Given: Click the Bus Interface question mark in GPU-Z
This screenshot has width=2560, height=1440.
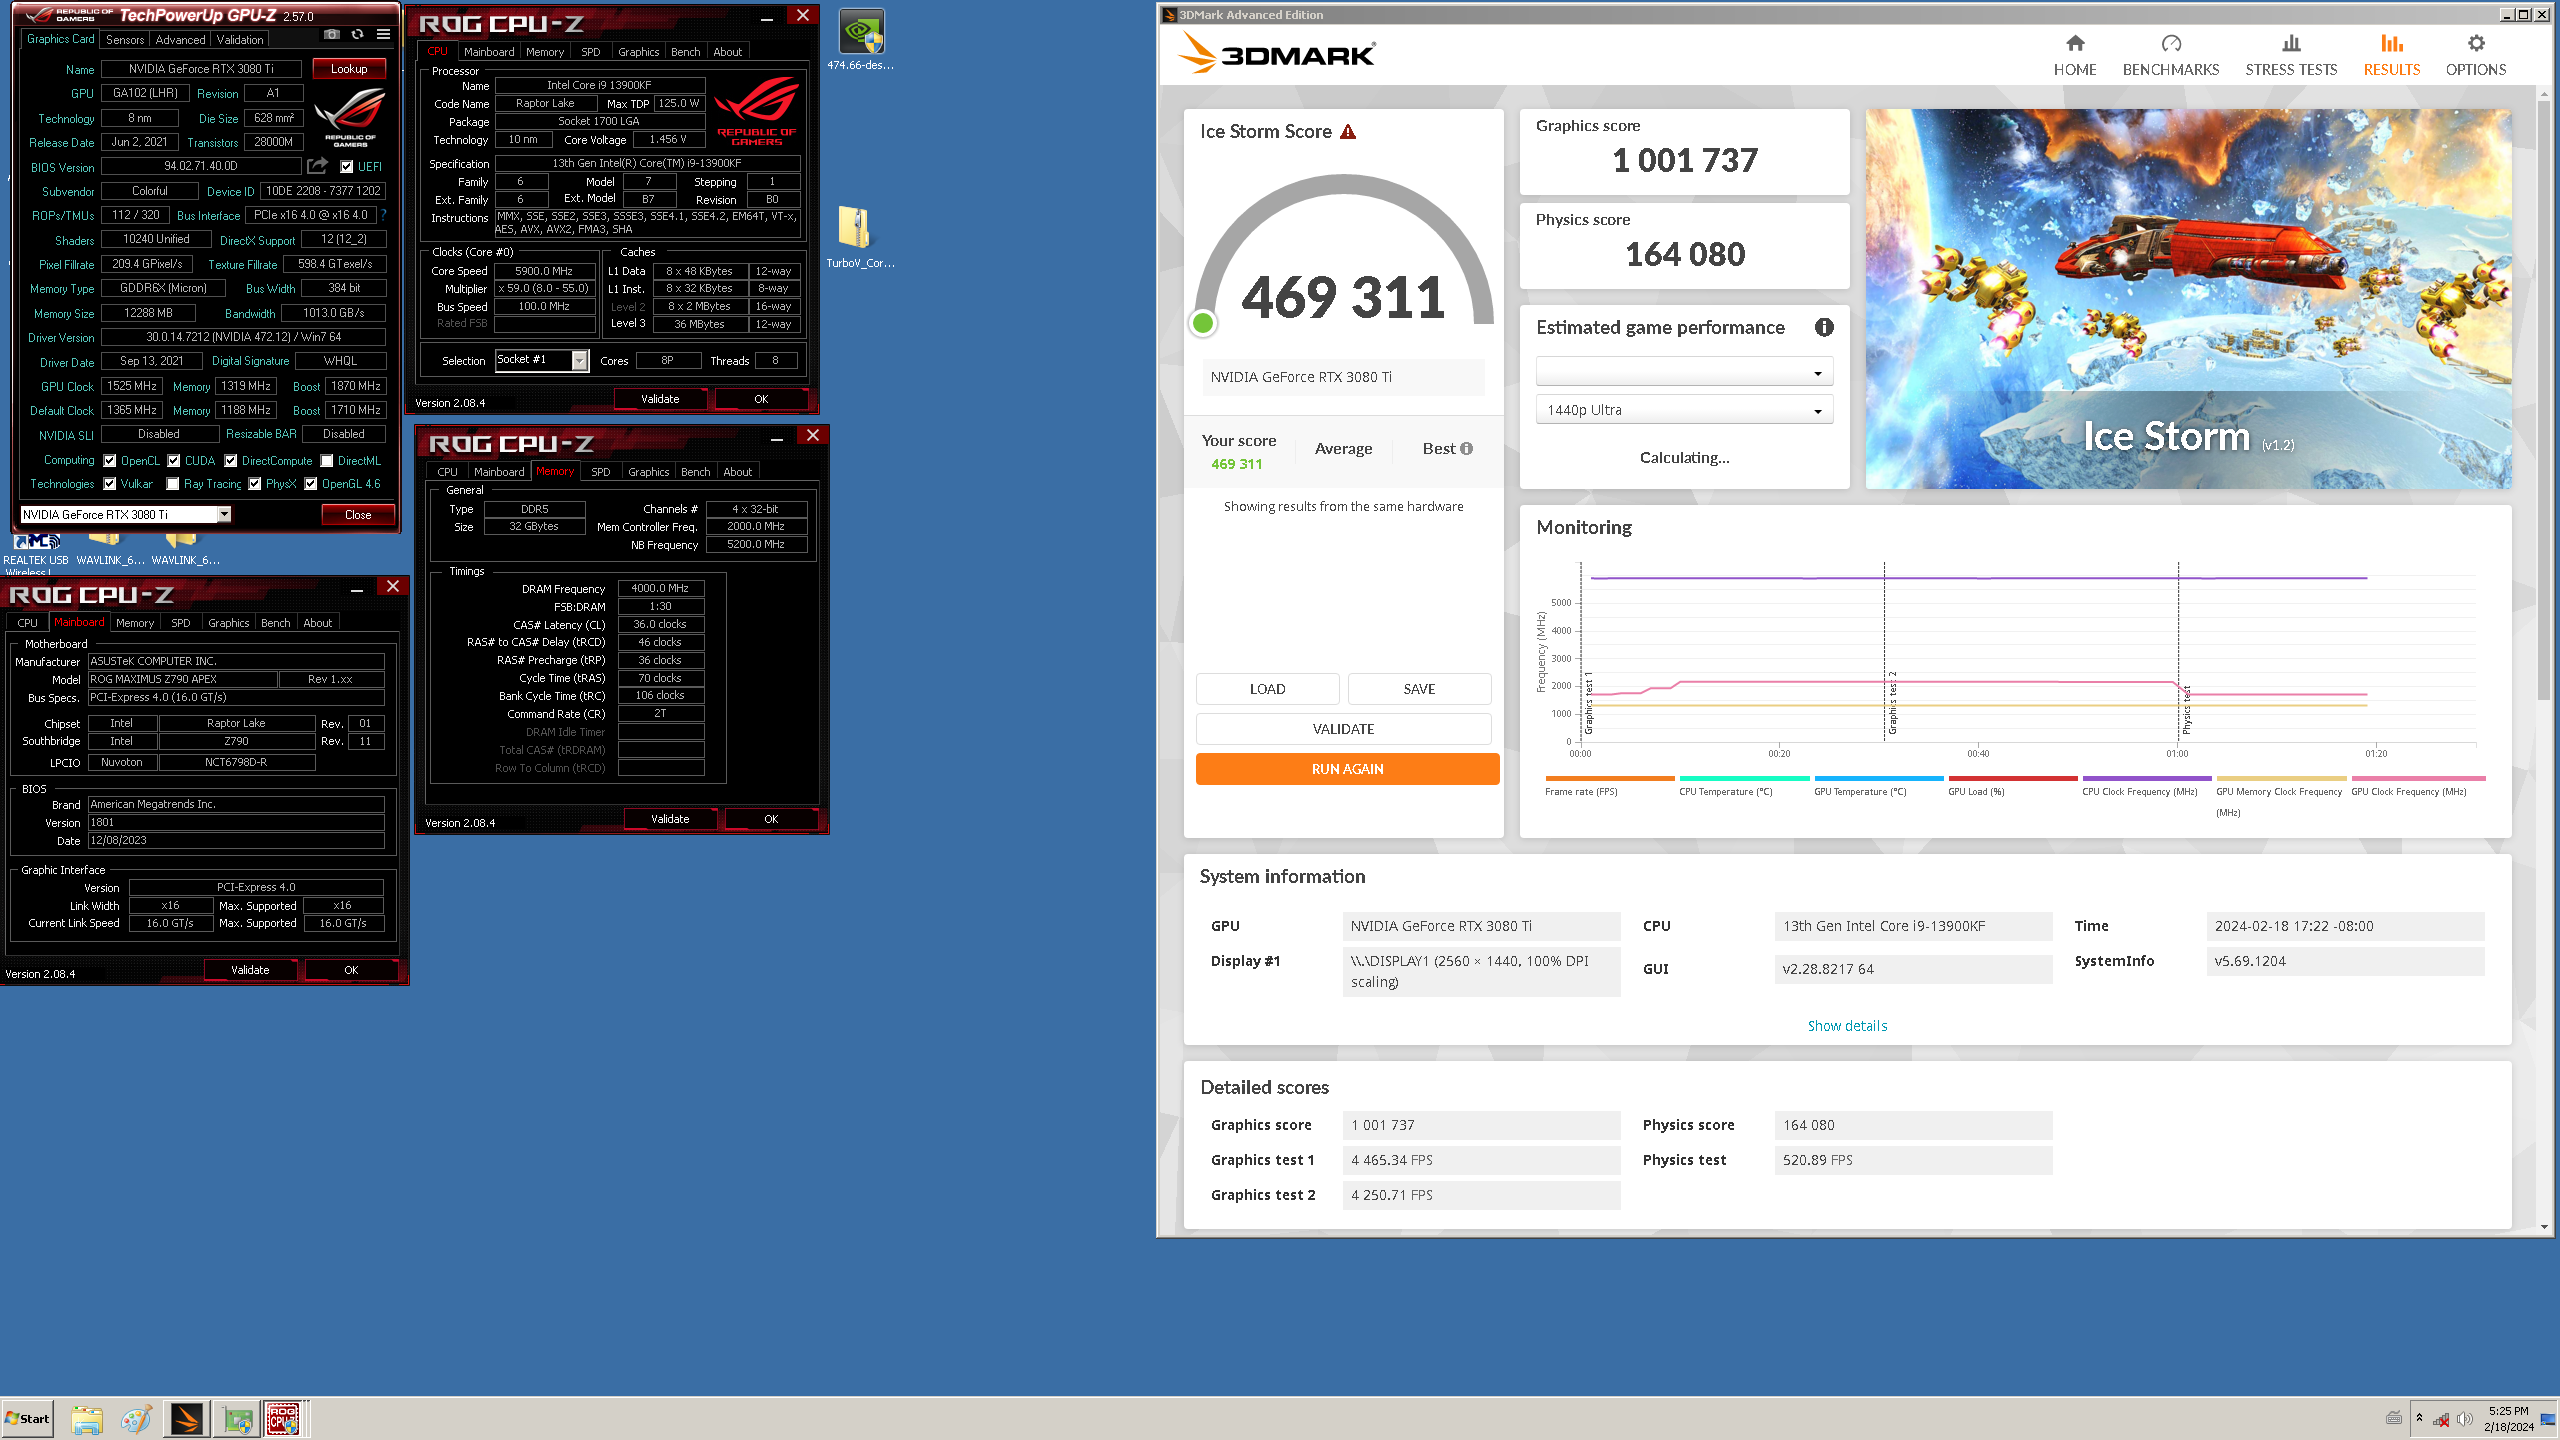Looking at the screenshot, I should pyautogui.click(x=384, y=215).
